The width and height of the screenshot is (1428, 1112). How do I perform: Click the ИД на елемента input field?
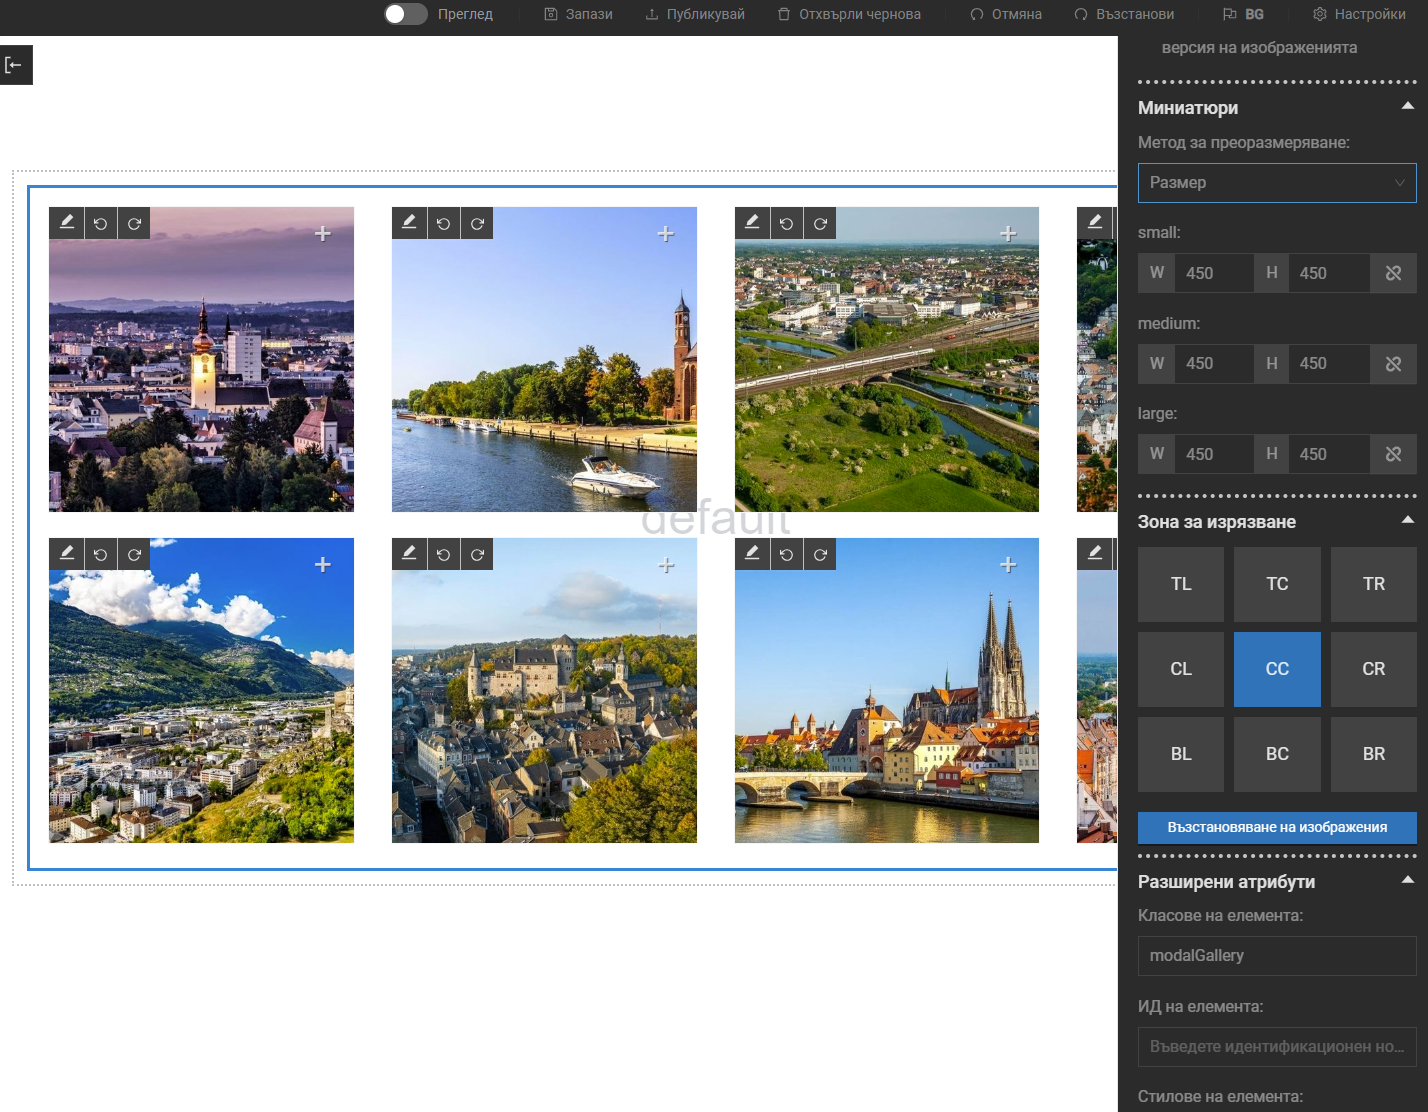pos(1277,1046)
